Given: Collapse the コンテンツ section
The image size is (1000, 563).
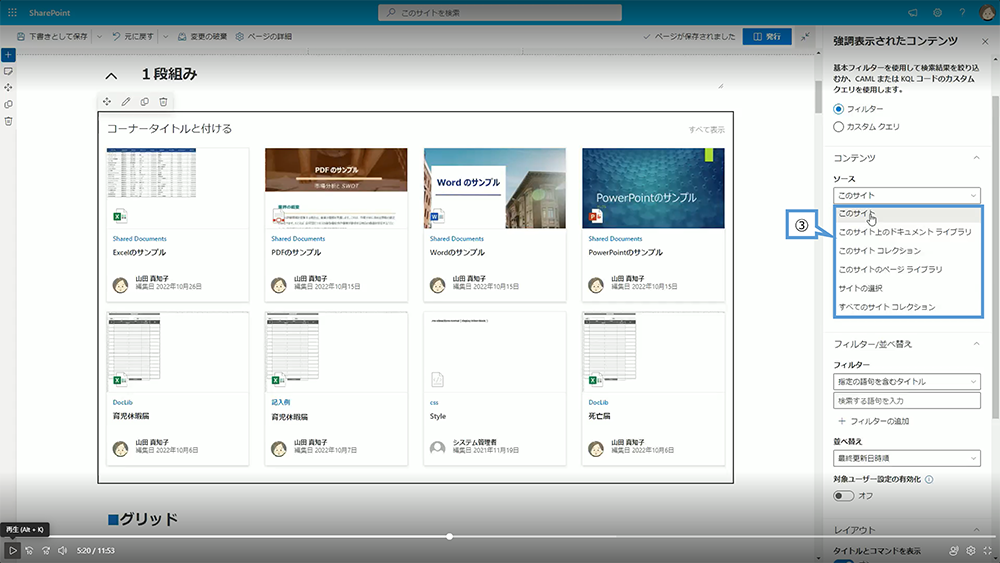Looking at the screenshot, I should pos(976,157).
